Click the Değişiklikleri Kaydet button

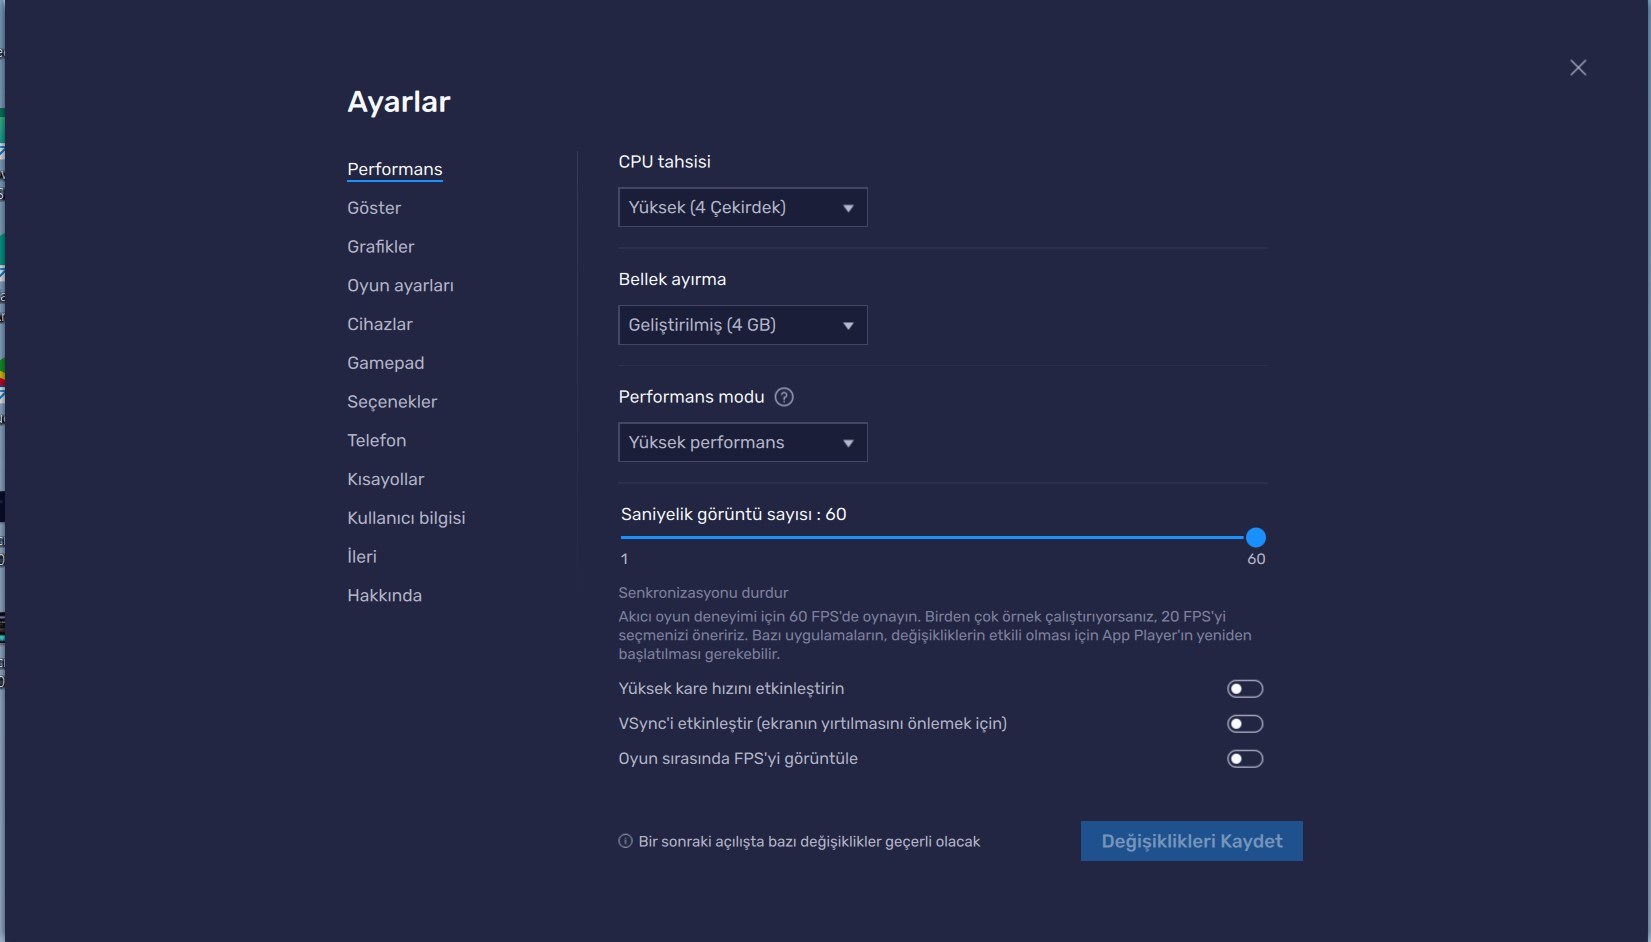point(1191,841)
